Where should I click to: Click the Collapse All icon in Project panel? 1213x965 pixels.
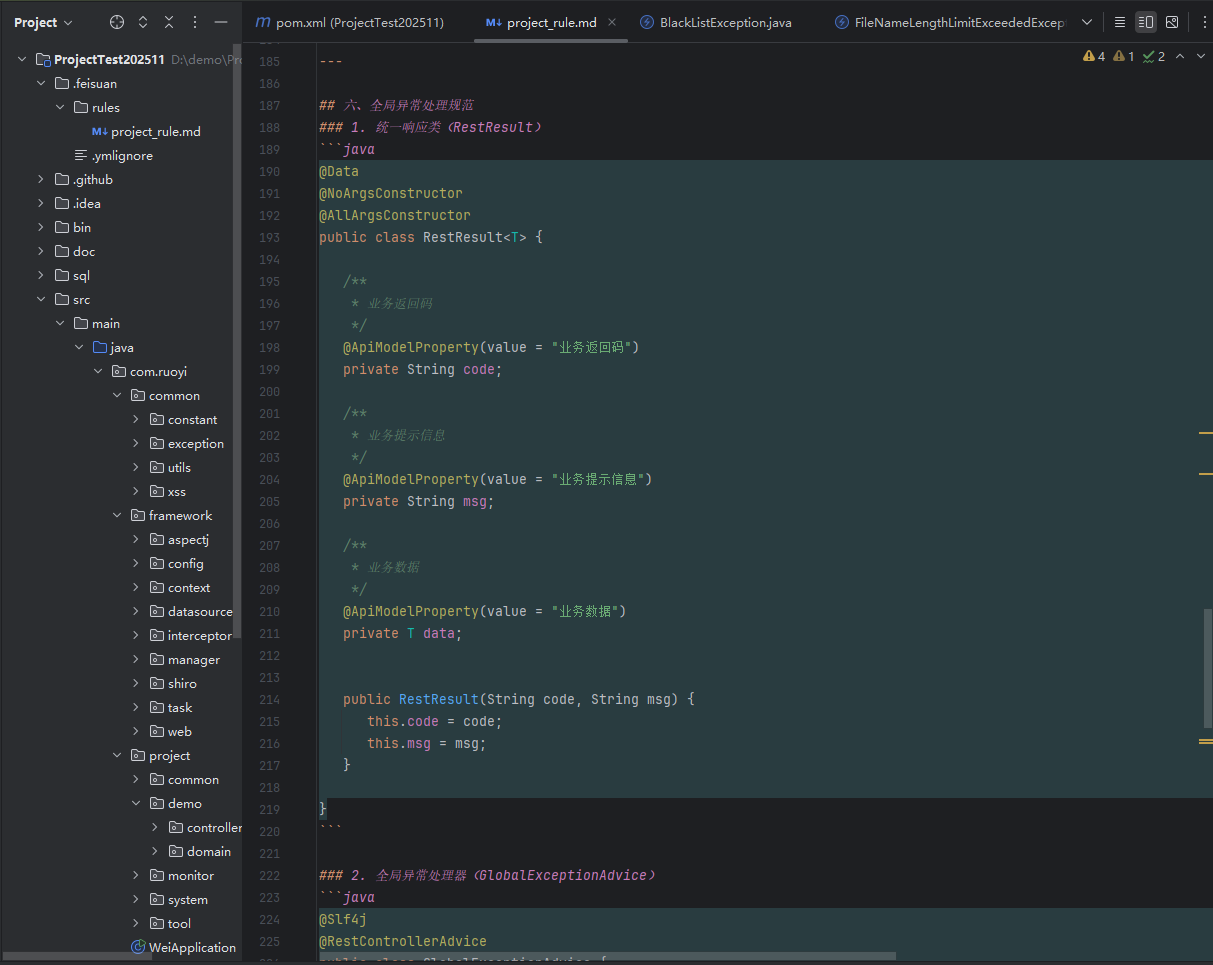coord(169,22)
